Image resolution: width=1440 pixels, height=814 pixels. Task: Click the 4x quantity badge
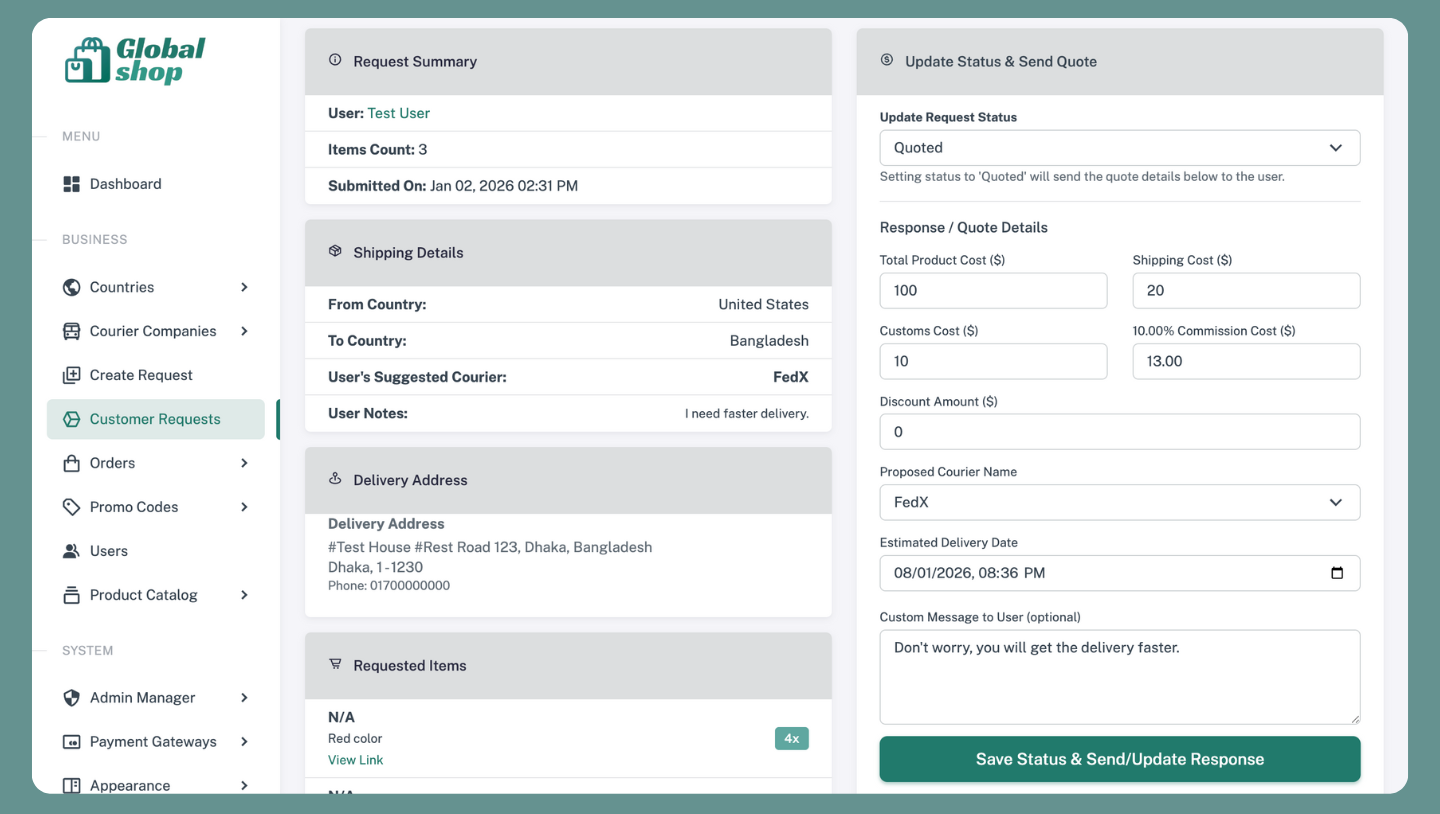tap(792, 738)
